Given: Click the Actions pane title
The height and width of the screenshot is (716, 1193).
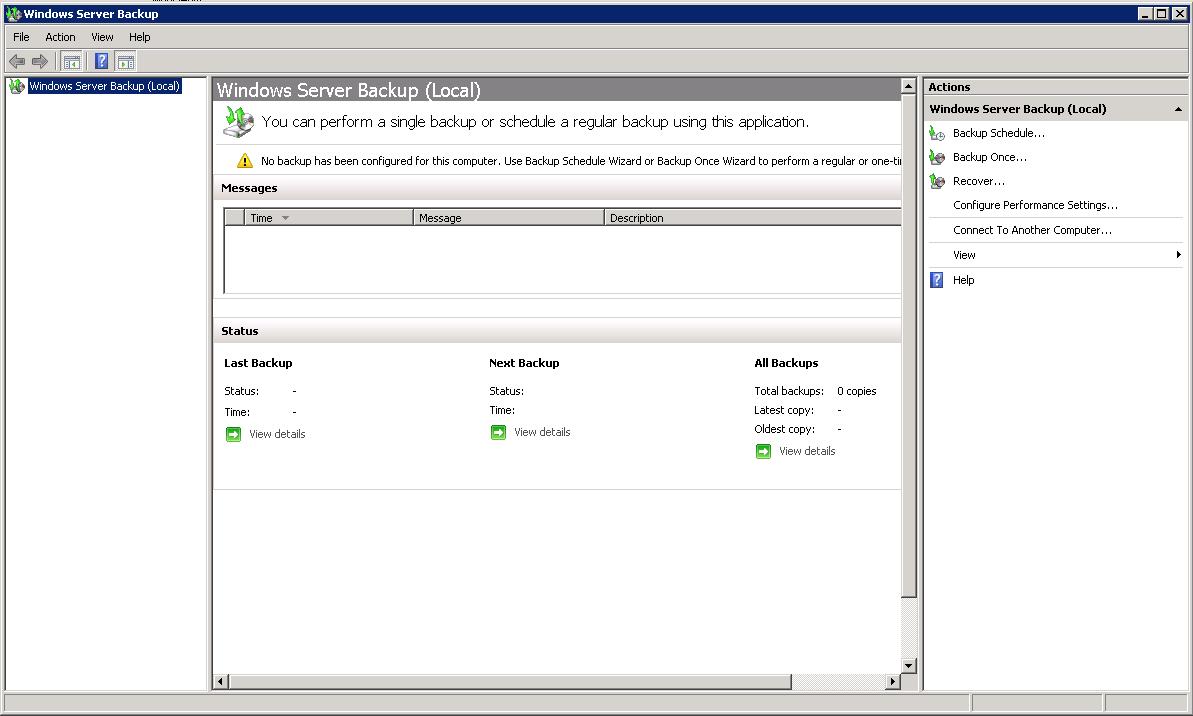Looking at the screenshot, I should [x=949, y=87].
